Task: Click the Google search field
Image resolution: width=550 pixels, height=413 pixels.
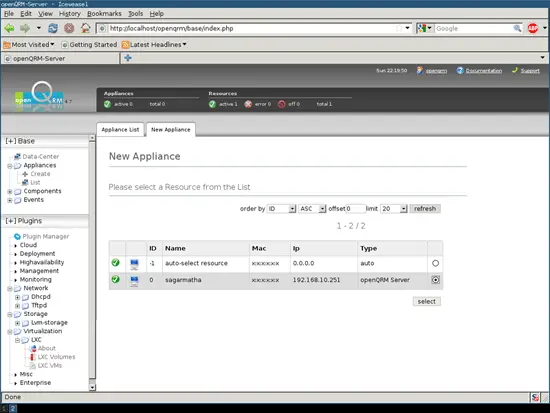Action: point(474,28)
